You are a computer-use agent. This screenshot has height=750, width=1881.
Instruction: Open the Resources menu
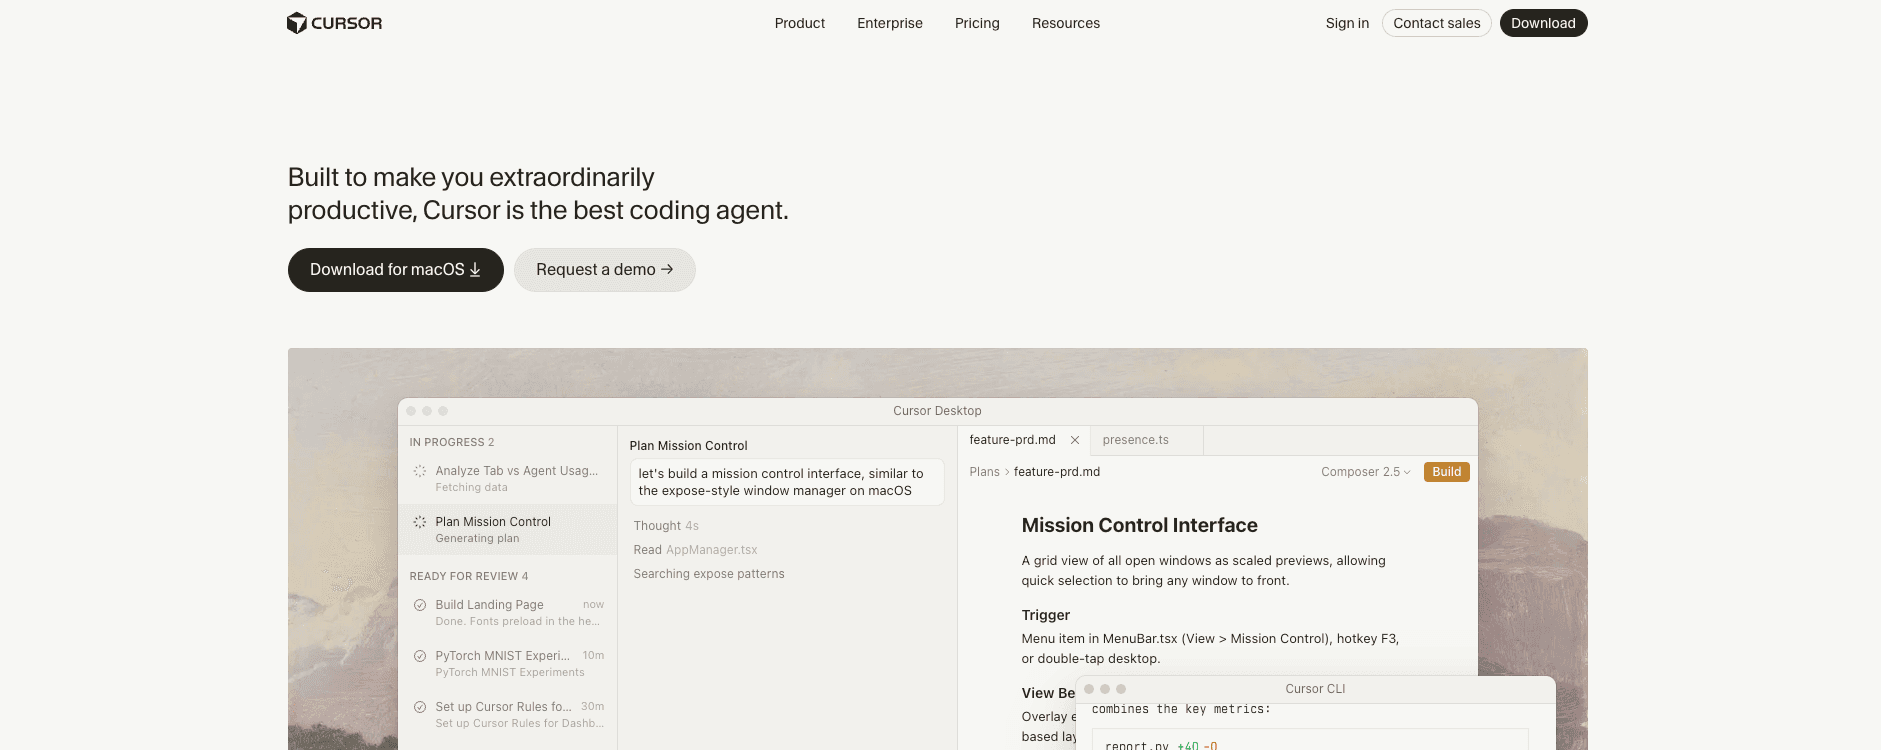coord(1065,23)
